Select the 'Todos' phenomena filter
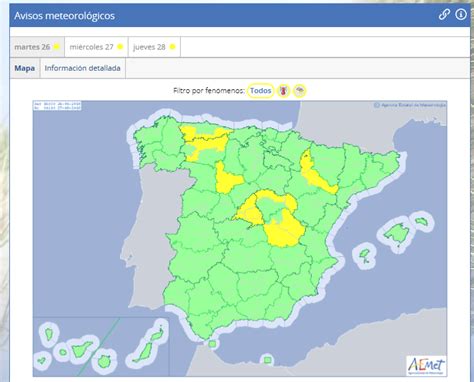The width and height of the screenshot is (474, 382). click(x=261, y=91)
